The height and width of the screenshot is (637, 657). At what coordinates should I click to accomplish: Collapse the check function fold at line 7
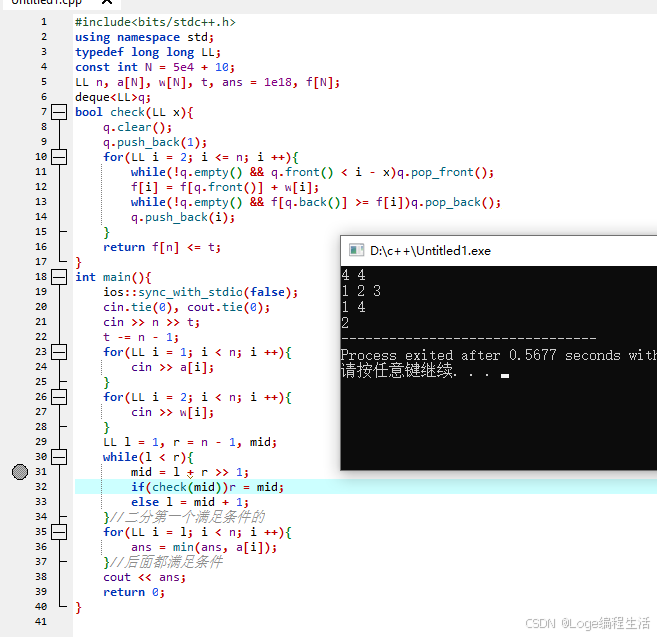[x=59, y=112]
